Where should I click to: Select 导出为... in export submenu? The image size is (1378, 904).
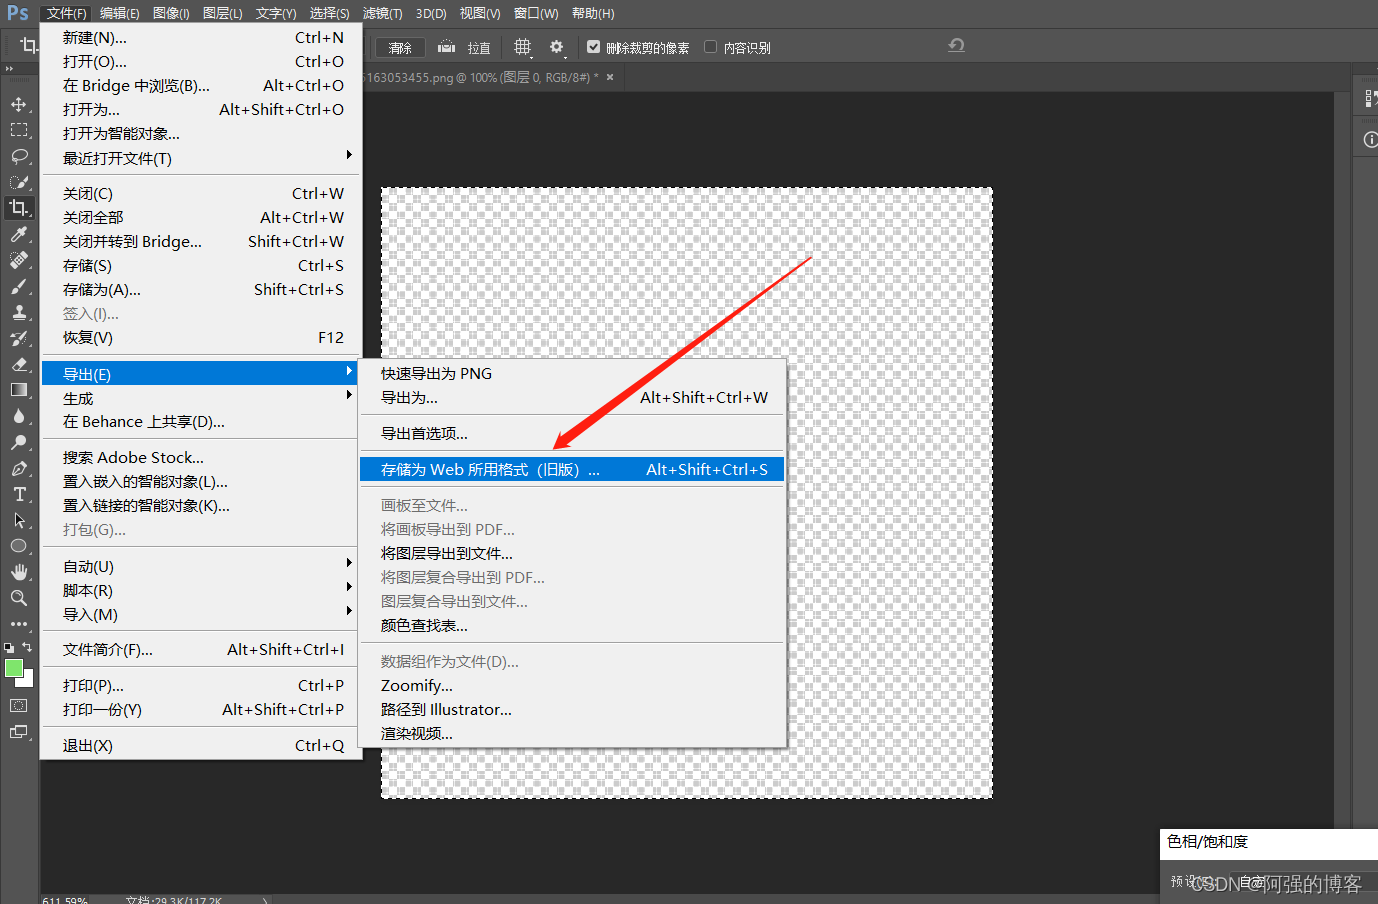click(572, 397)
